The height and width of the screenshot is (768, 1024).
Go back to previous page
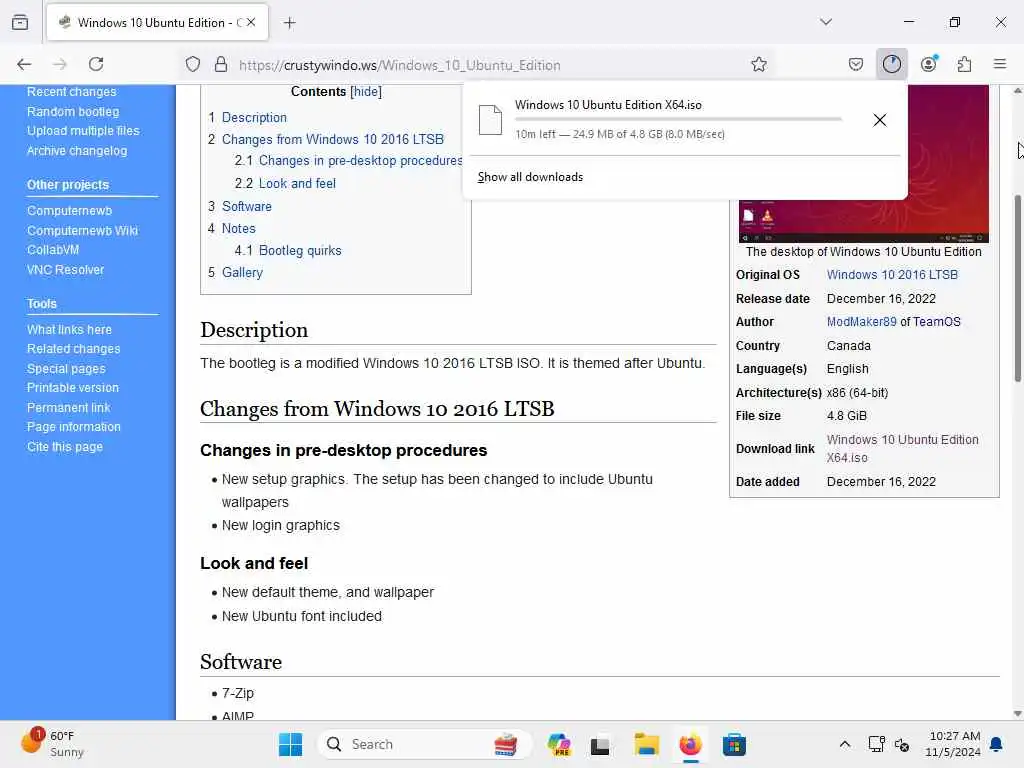tap(24, 64)
